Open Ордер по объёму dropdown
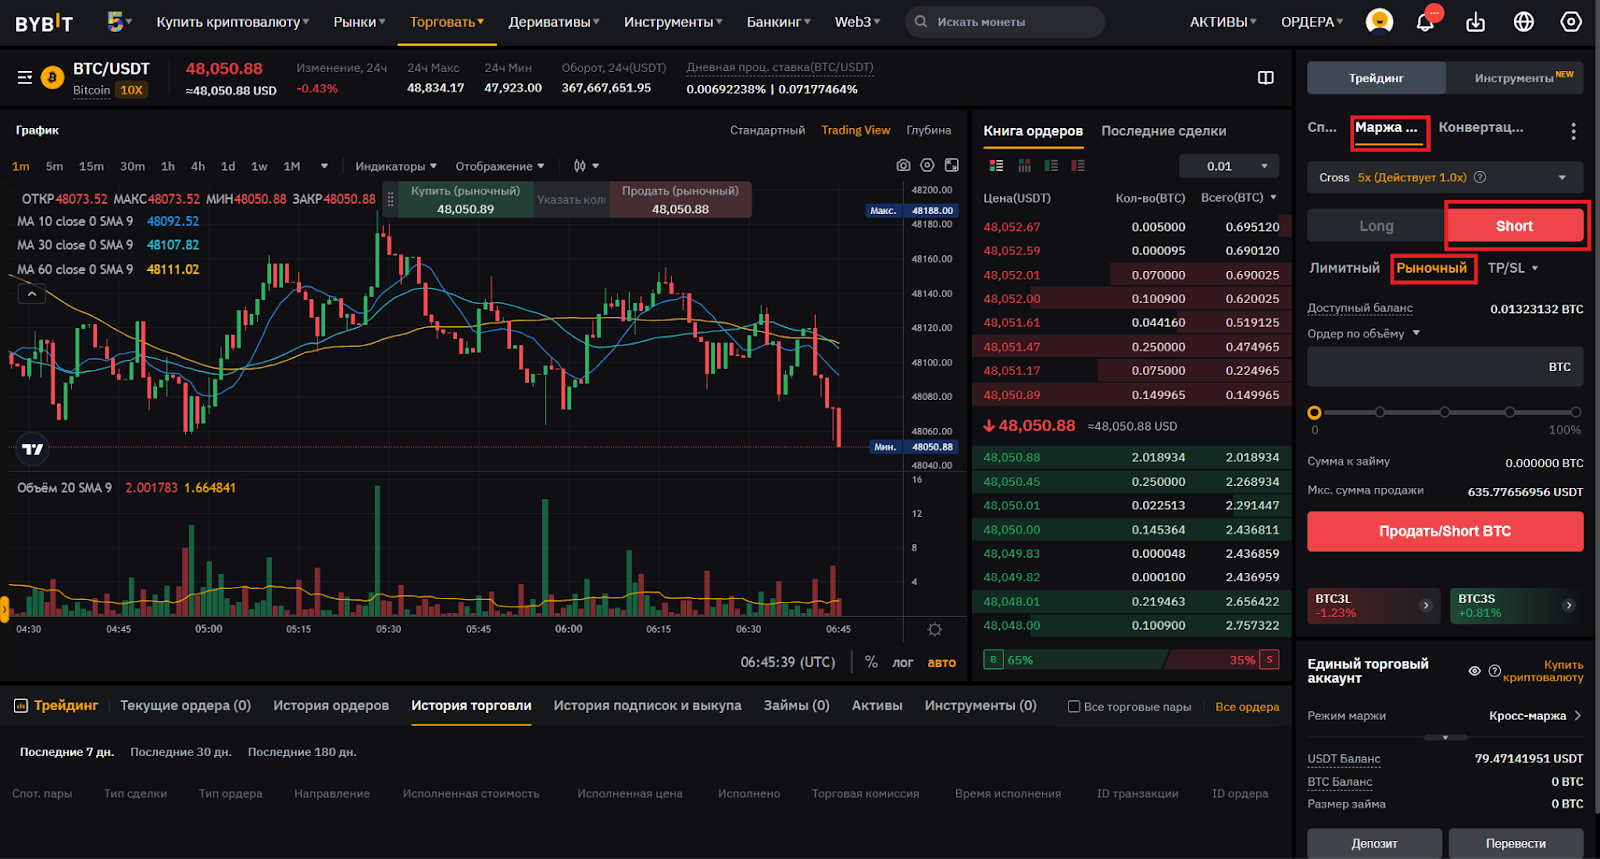This screenshot has width=1600, height=859. 1364,334
